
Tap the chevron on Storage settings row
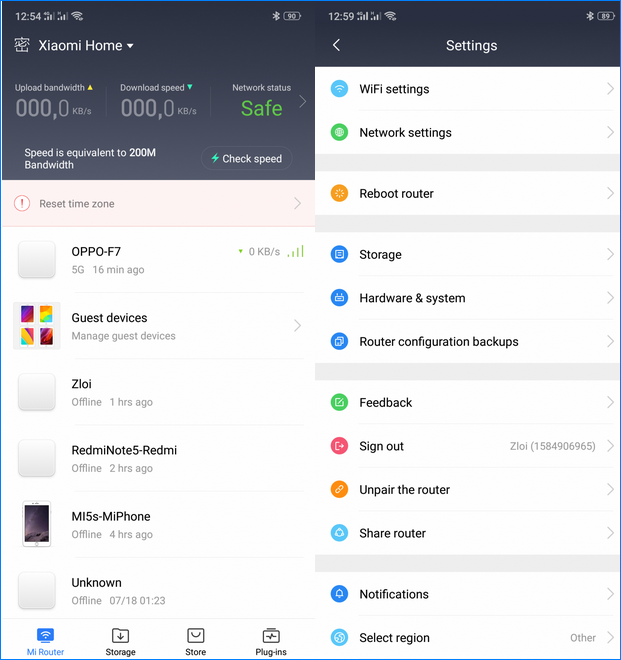(x=610, y=254)
